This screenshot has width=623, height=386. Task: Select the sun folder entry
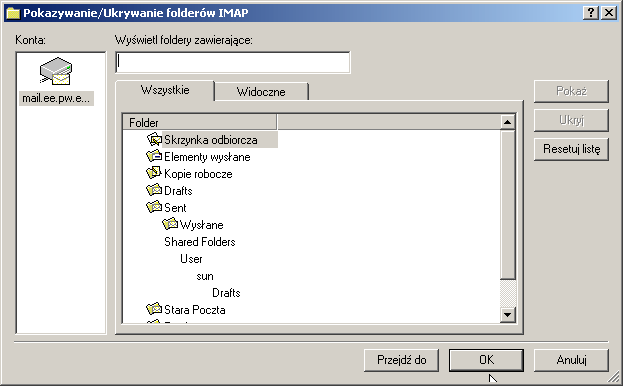pyautogui.click(x=205, y=276)
